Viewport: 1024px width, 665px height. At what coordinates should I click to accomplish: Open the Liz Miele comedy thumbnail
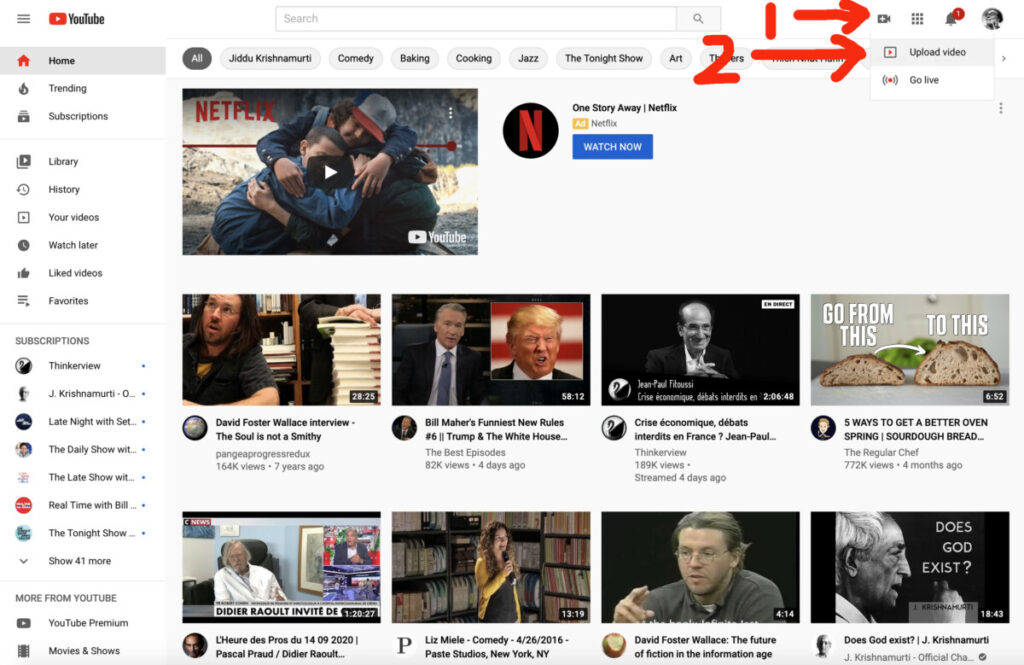pos(491,568)
